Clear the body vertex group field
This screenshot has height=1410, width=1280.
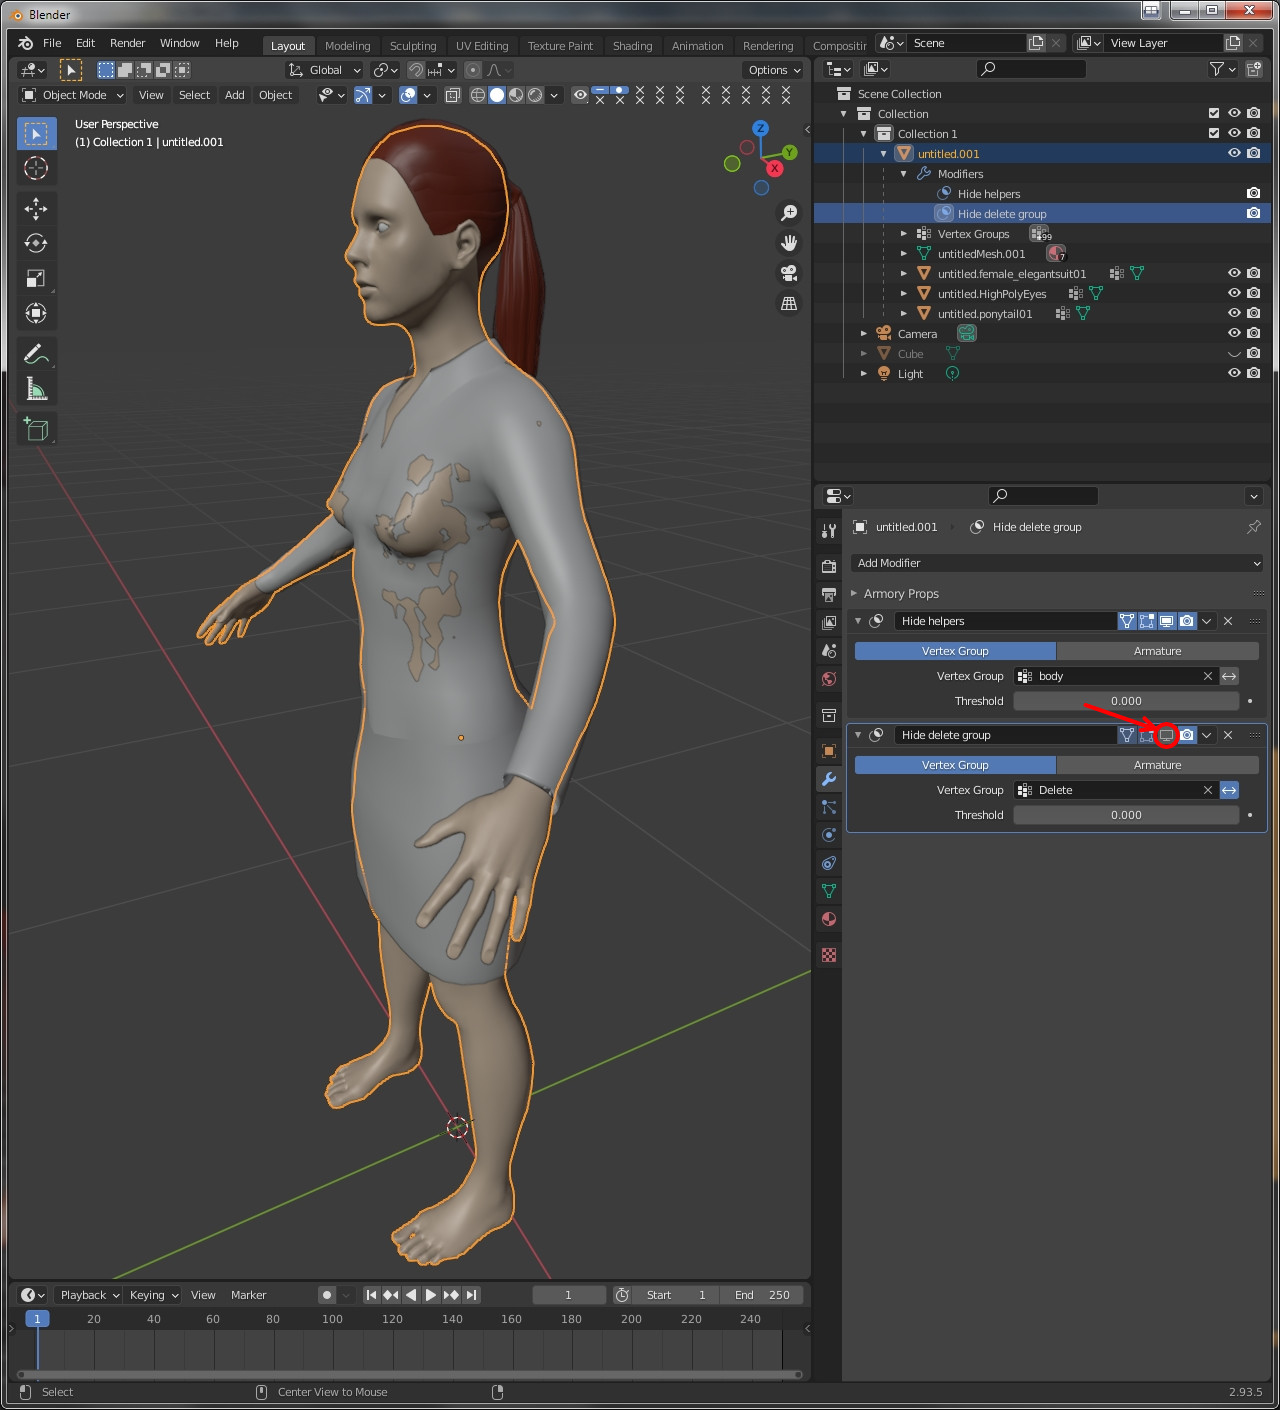(x=1208, y=676)
